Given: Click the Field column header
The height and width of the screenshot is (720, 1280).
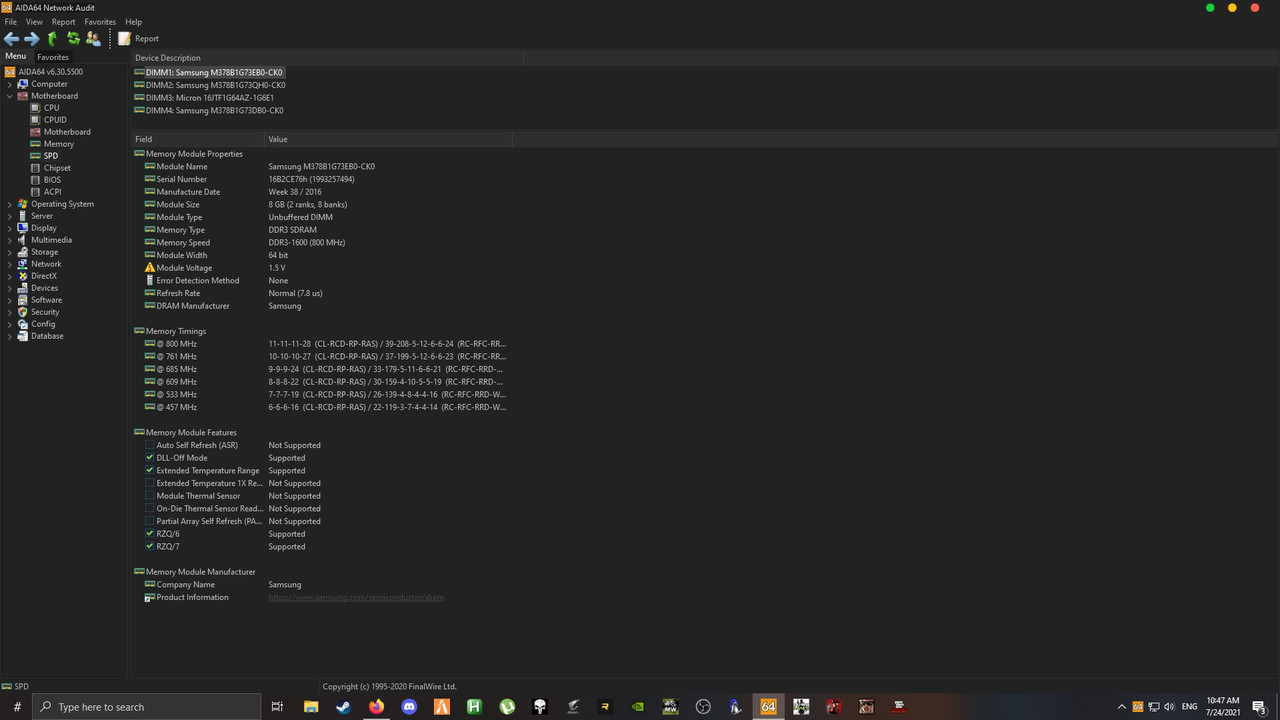Looking at the screenshot, I should pos(197,139).
